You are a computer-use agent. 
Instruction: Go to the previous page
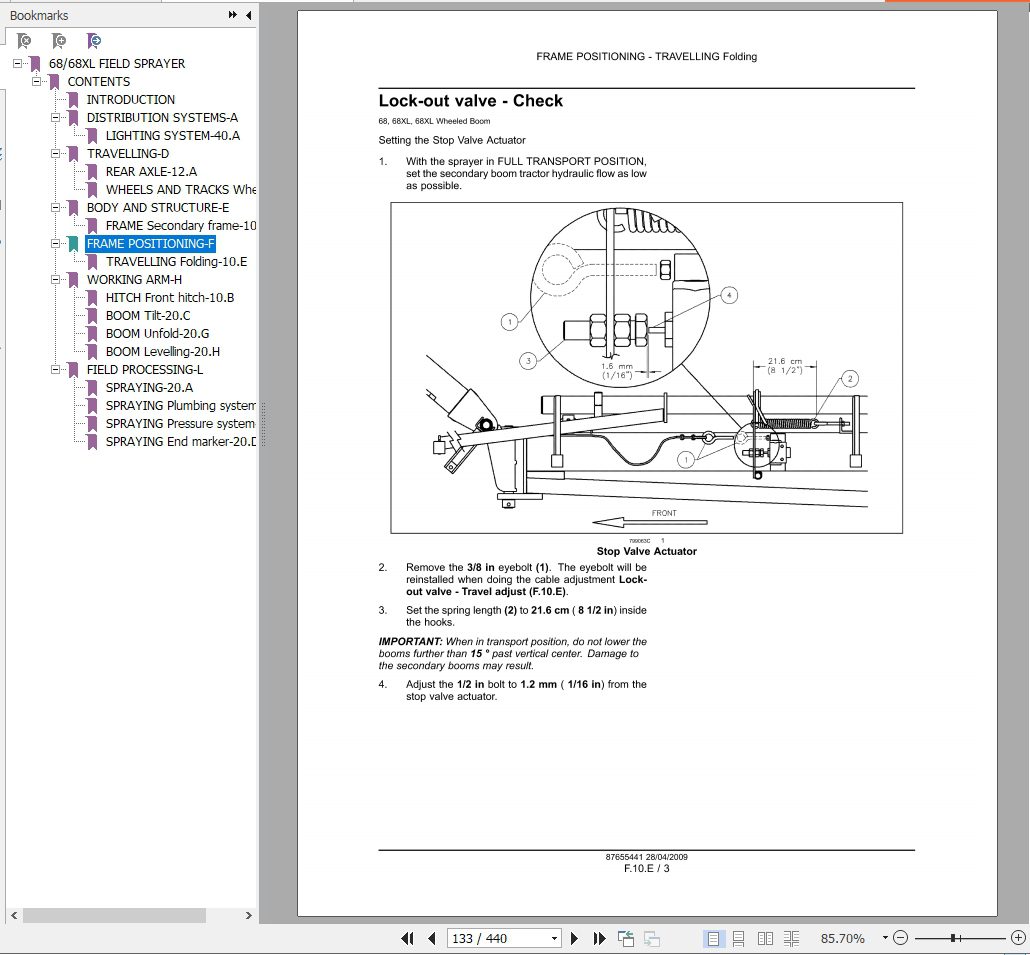tap(432, 939)
